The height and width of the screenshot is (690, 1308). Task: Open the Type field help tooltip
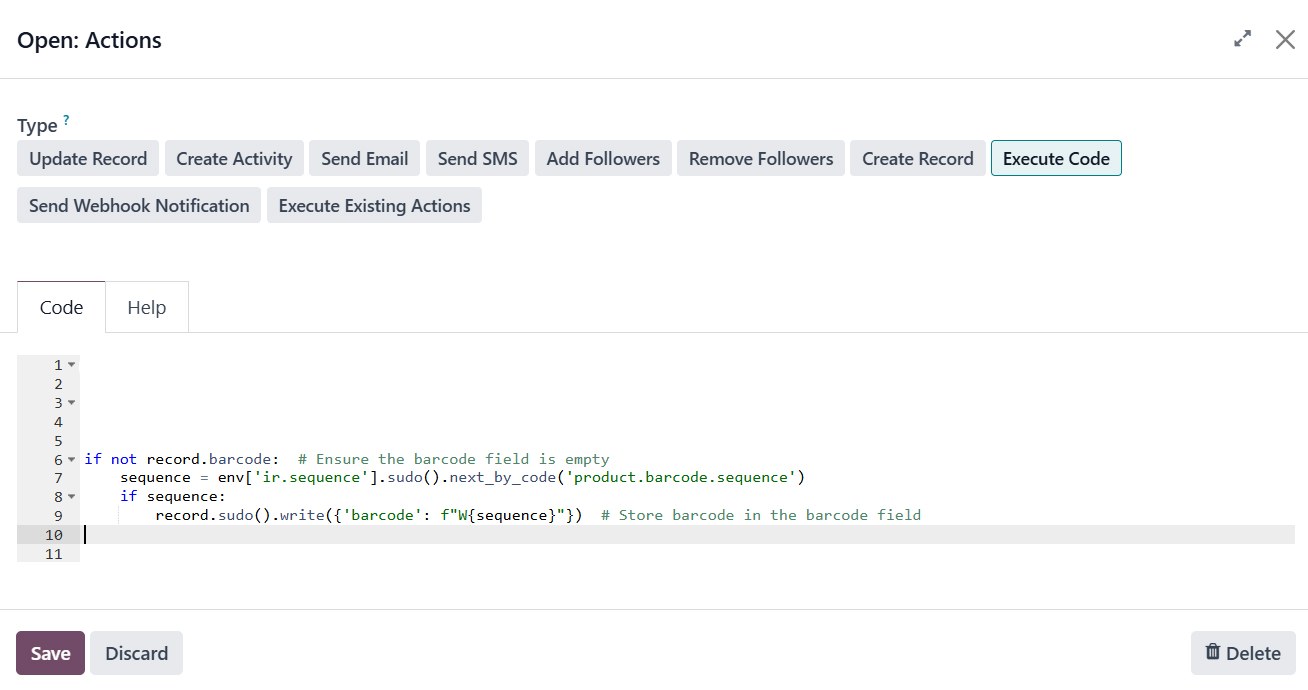pos(66,120)
